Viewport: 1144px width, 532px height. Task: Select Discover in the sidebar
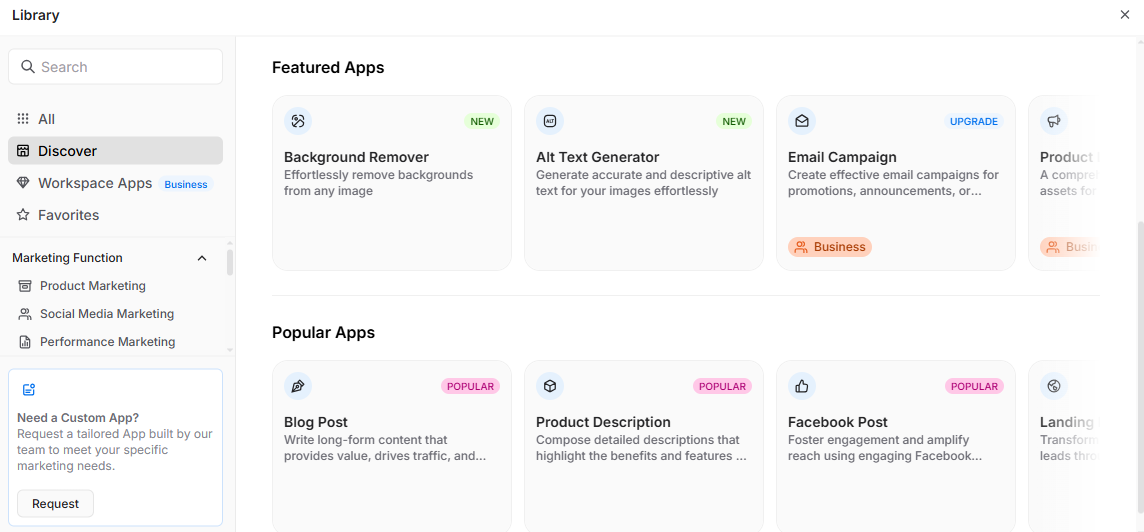67,151
